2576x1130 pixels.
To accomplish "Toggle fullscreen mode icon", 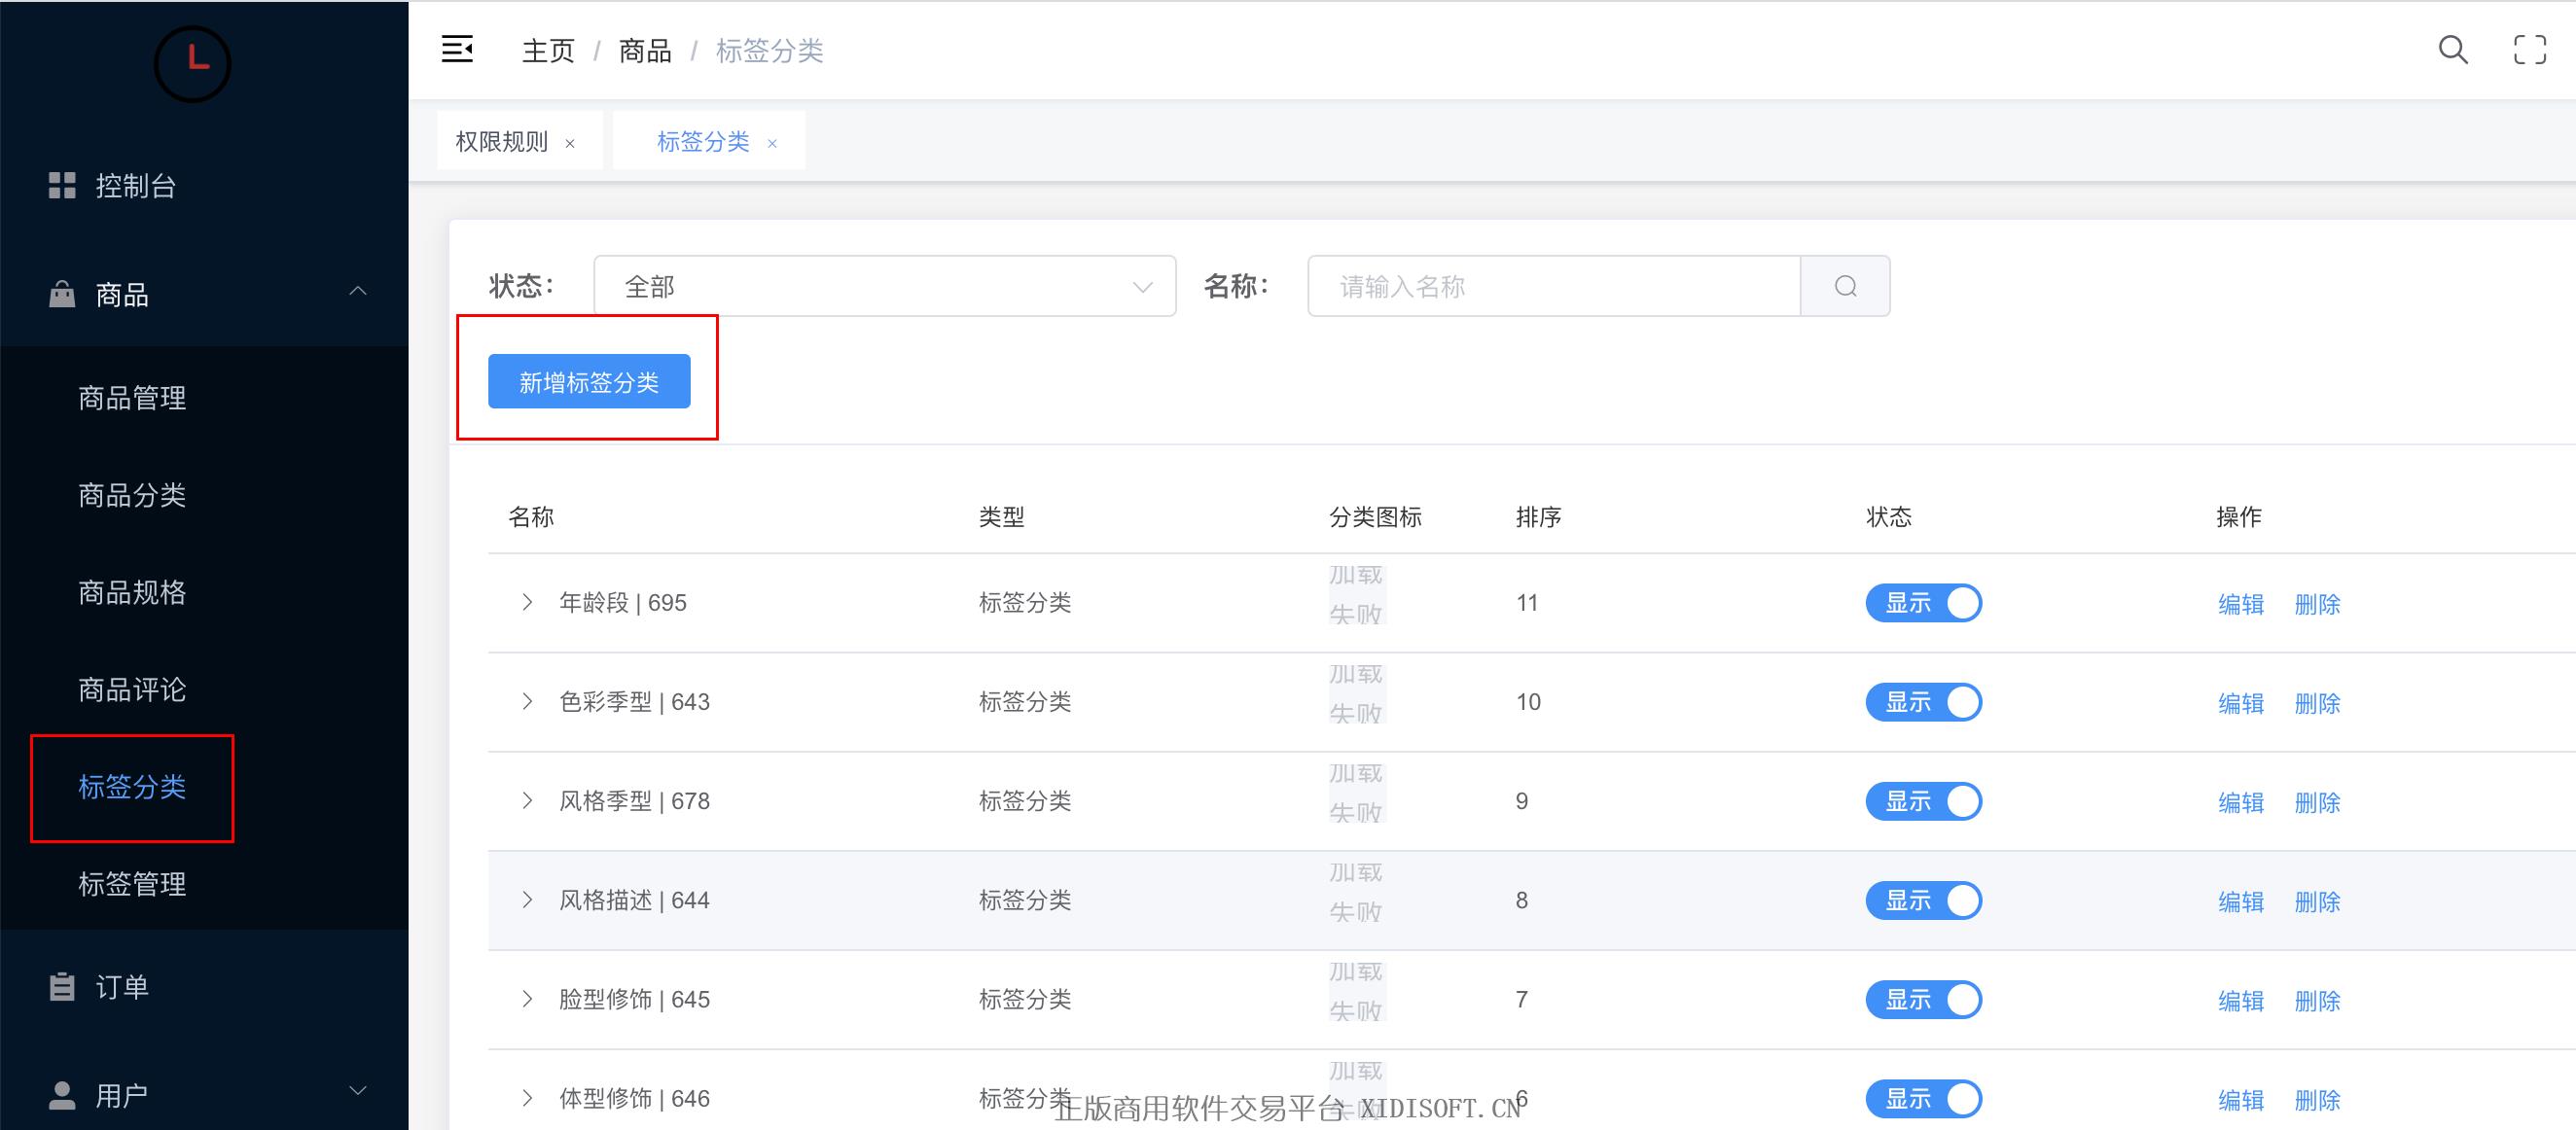I will click(x=2530, y=50).
